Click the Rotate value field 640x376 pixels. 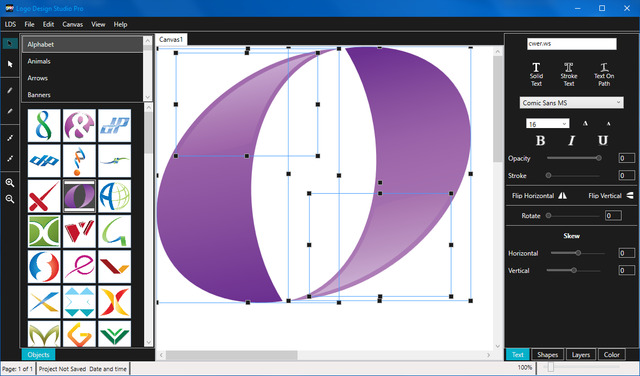613,216
